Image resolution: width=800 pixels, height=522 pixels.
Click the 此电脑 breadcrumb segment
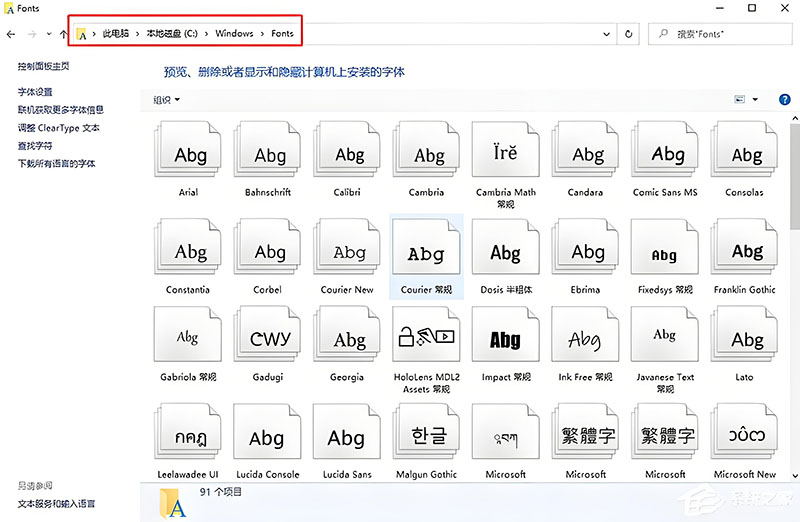116,34
